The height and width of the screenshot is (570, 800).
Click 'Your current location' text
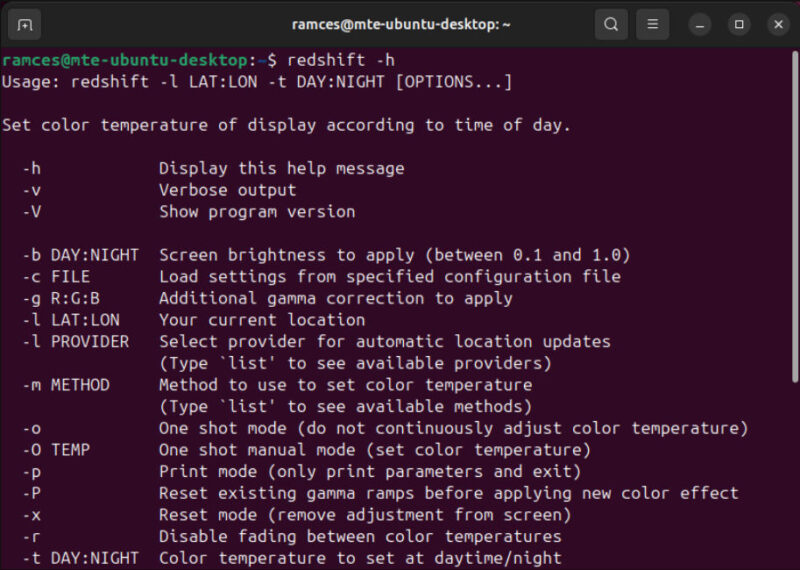click(x=262, y=320)
